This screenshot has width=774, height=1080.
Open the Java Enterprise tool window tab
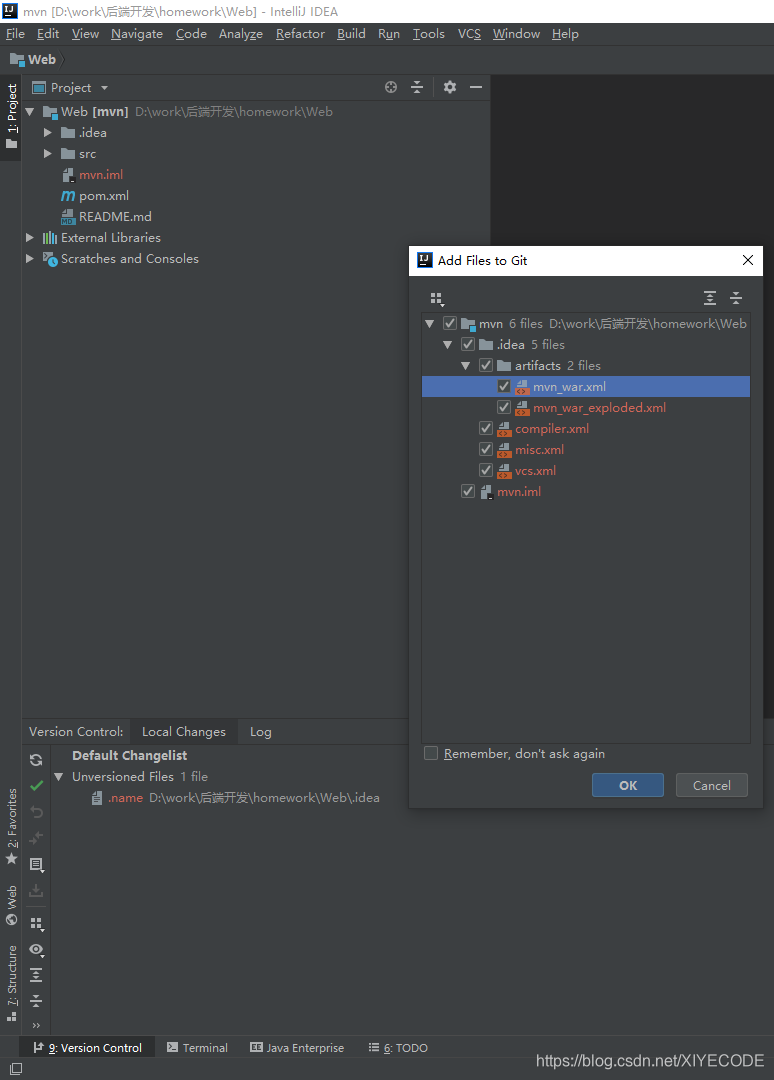(x=297, y=1048)
